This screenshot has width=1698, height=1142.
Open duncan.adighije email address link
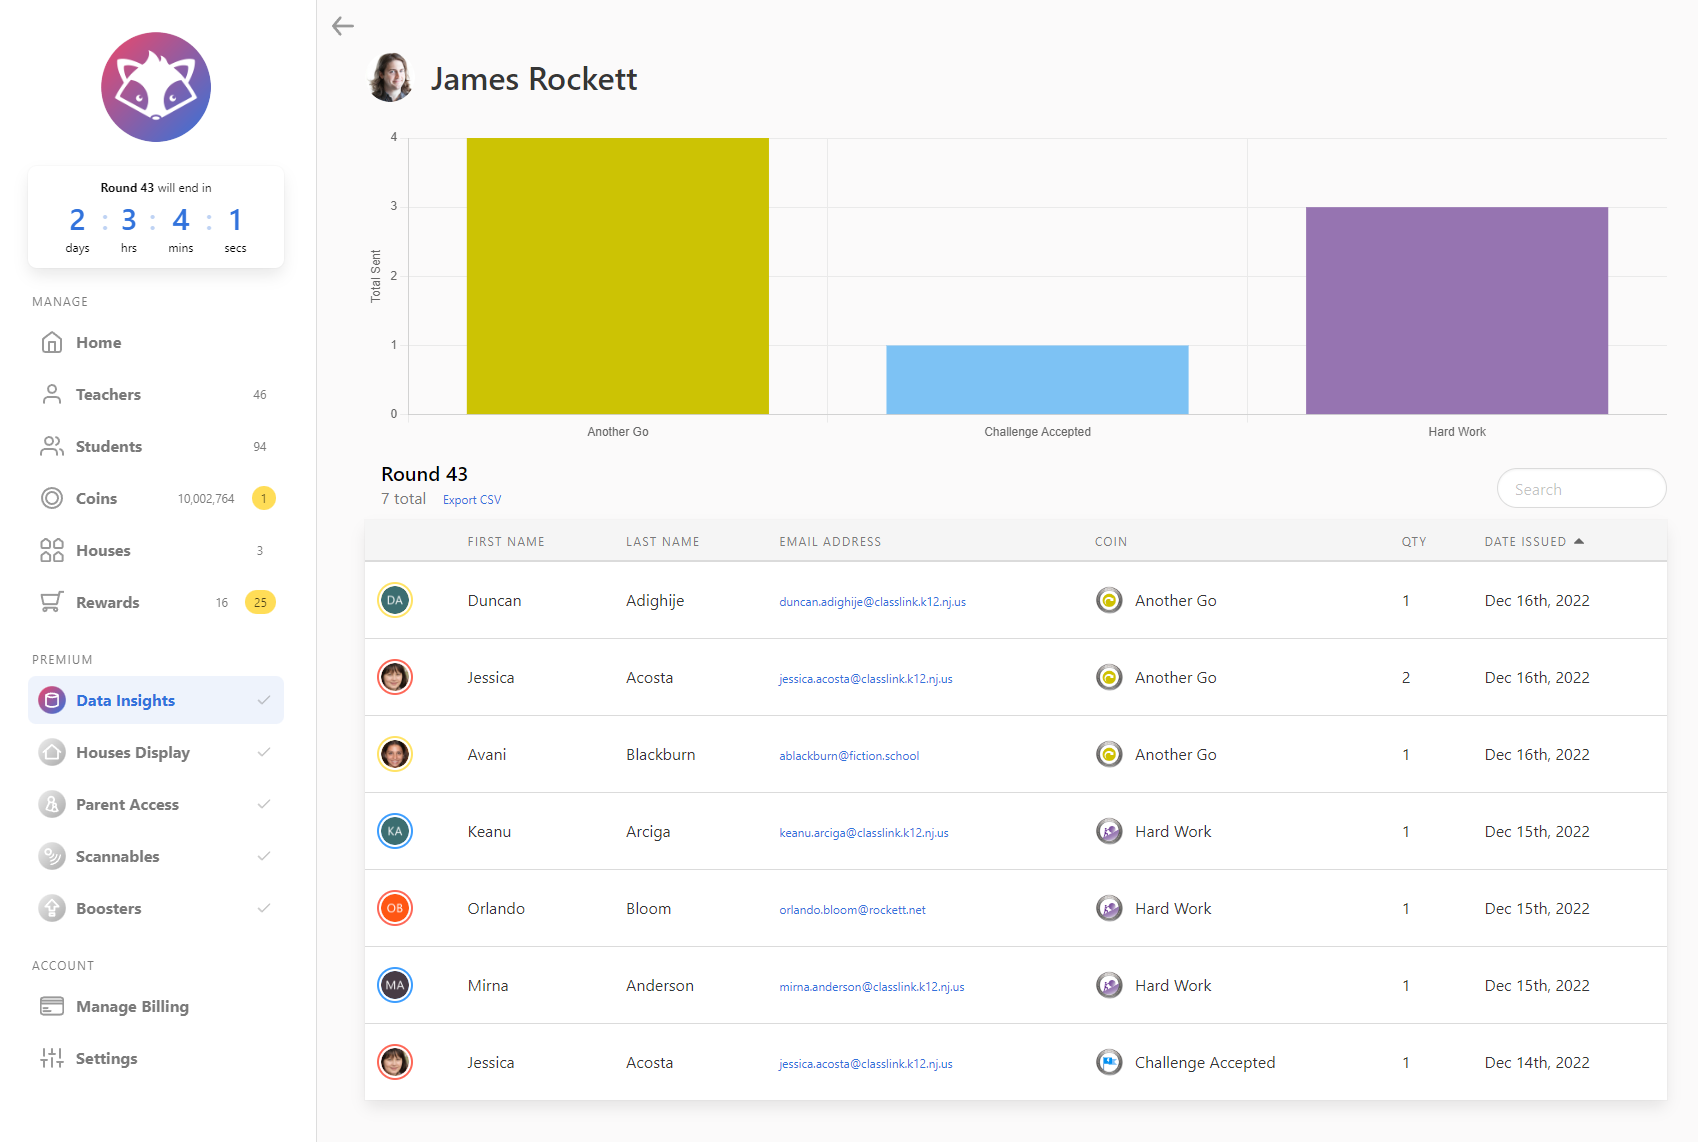tap(872, 602)
